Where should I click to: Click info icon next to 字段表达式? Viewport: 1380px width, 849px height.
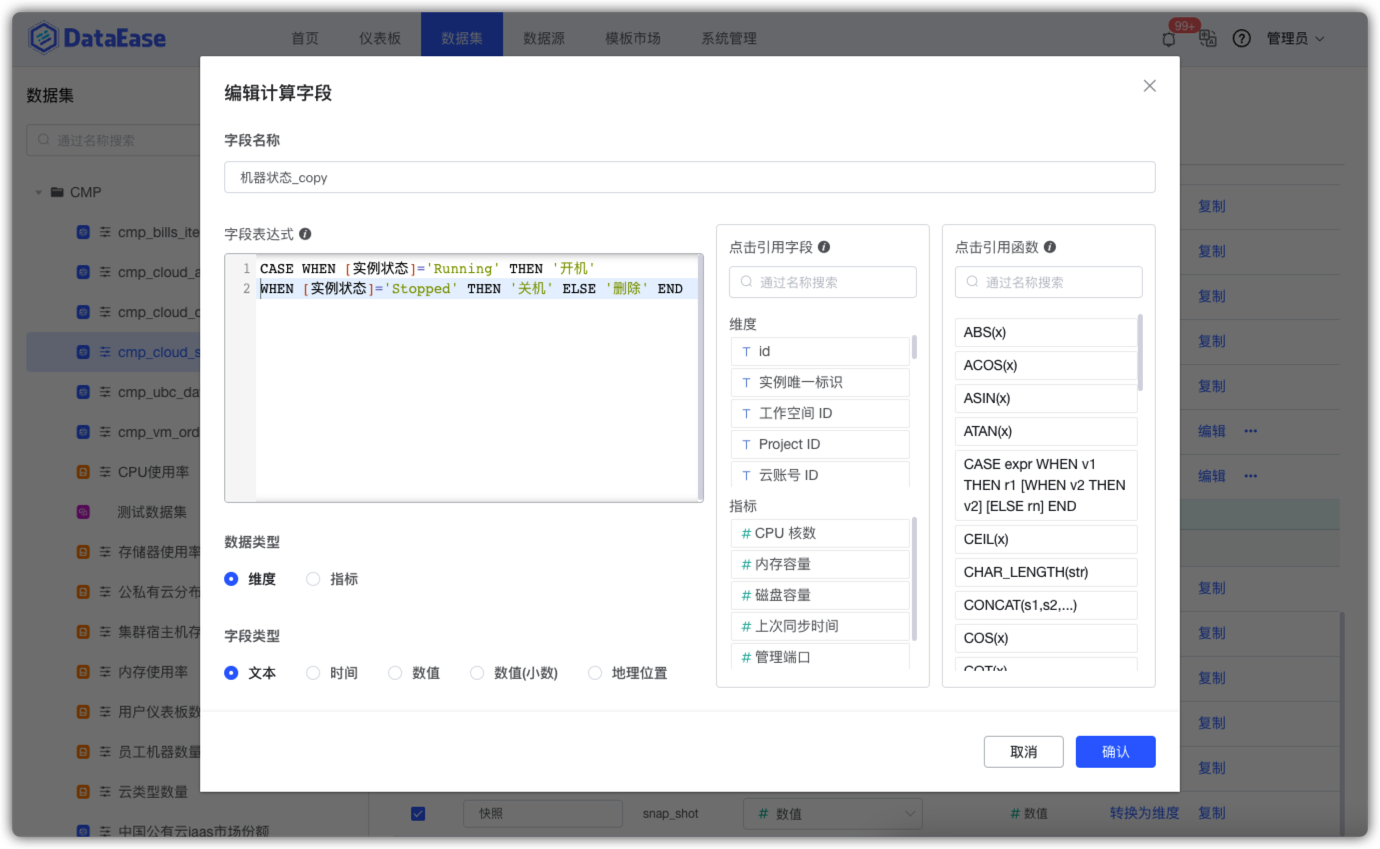point(305,234)
